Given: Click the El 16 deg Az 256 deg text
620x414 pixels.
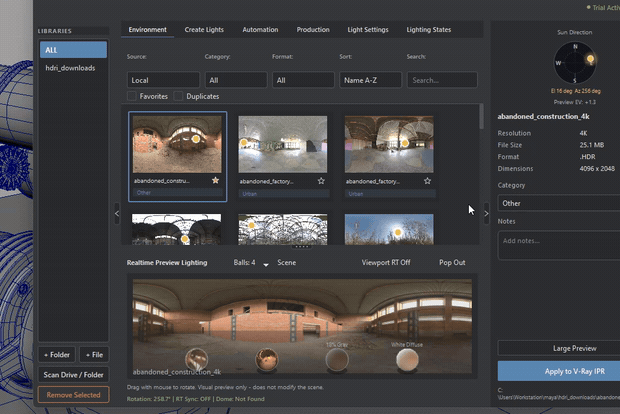Looking at the screenshot, I should pos(575,91).
